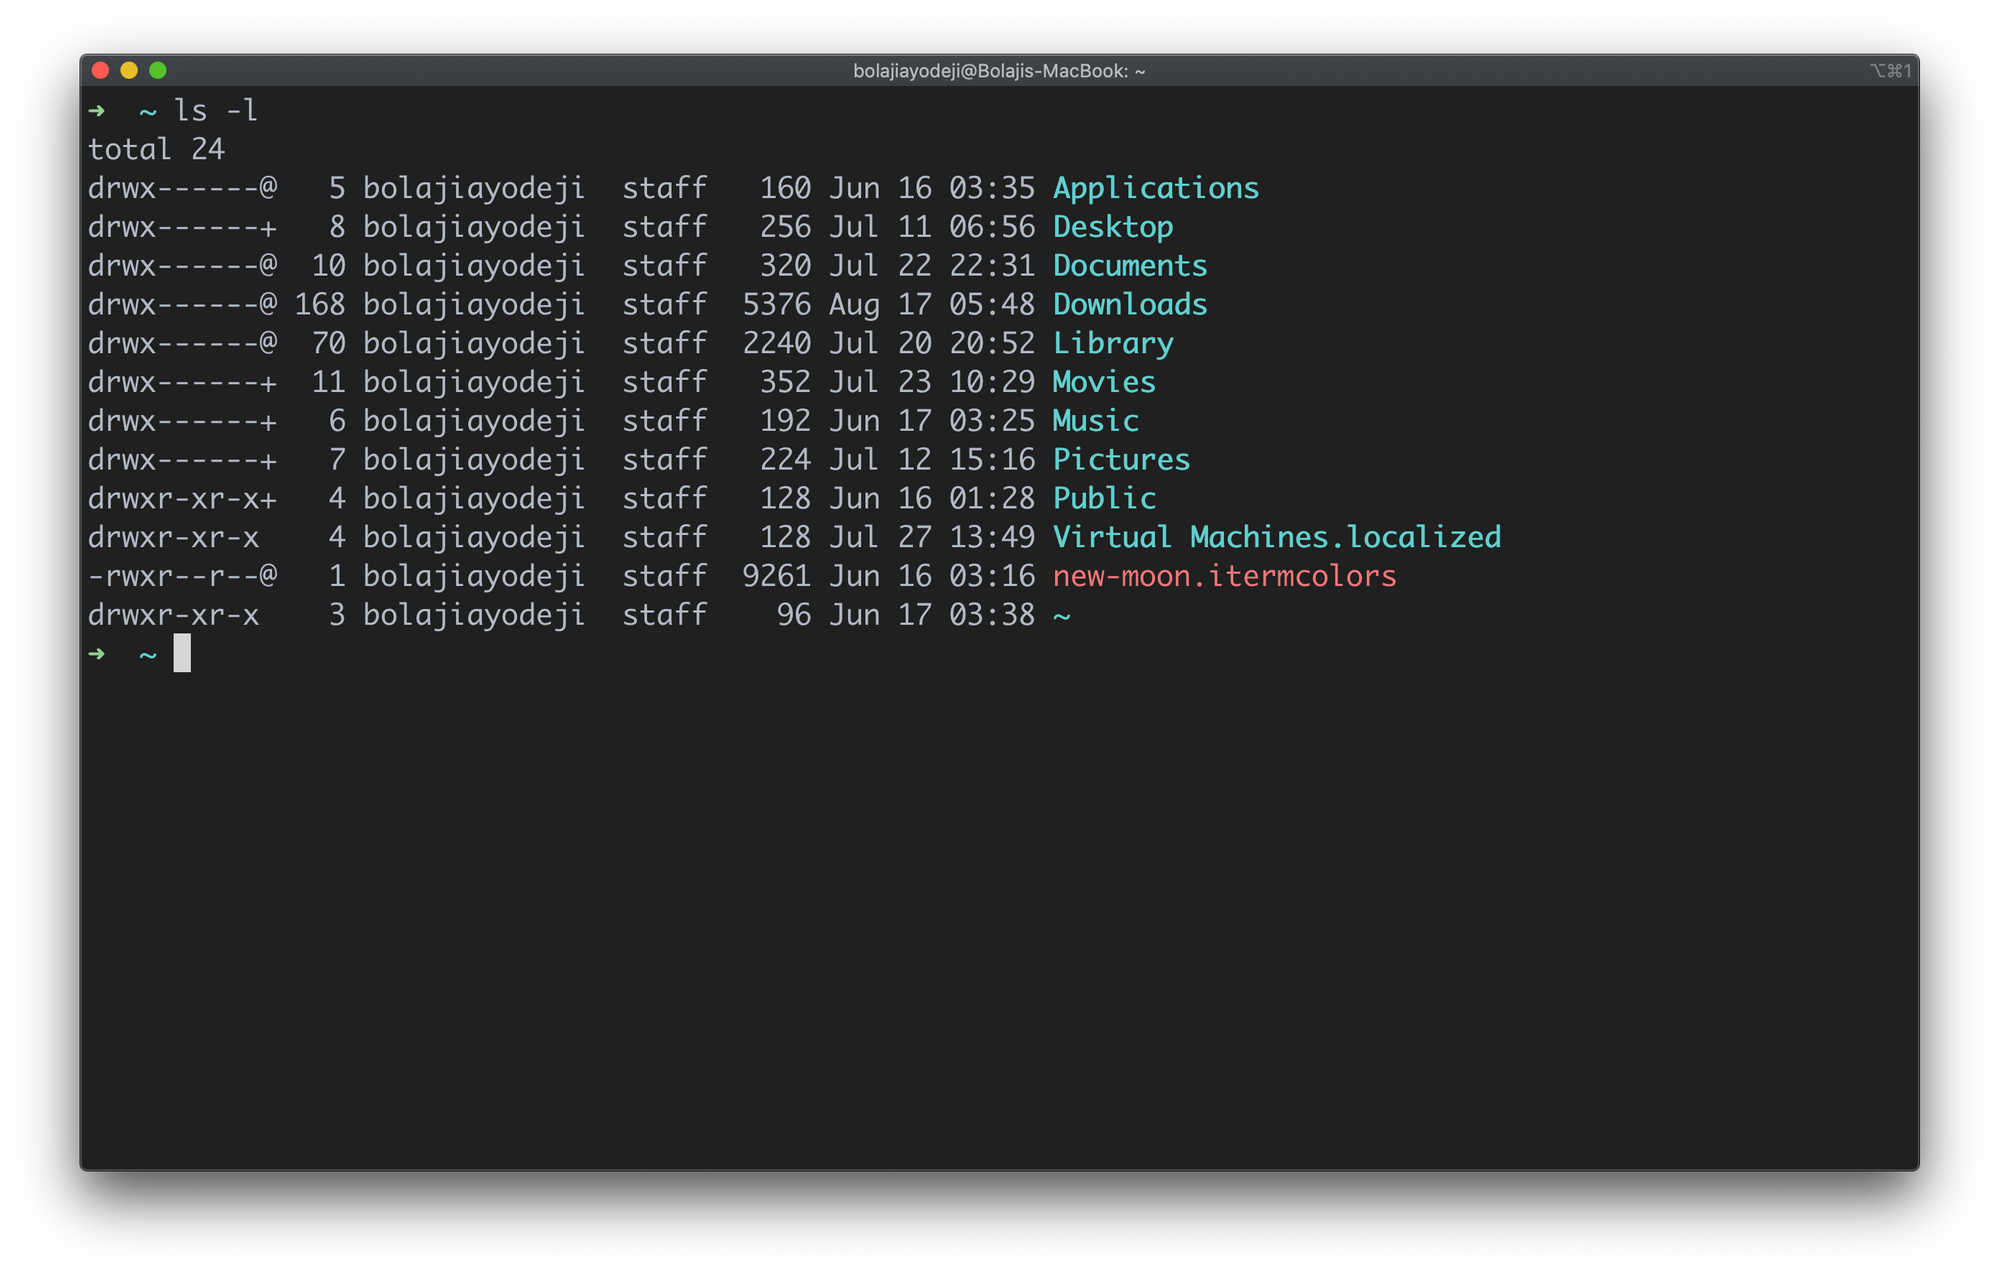Select the new-moon.itermcolors file name
The width and height of the screenshot is (2000, 1277).
coord(1226,575)
